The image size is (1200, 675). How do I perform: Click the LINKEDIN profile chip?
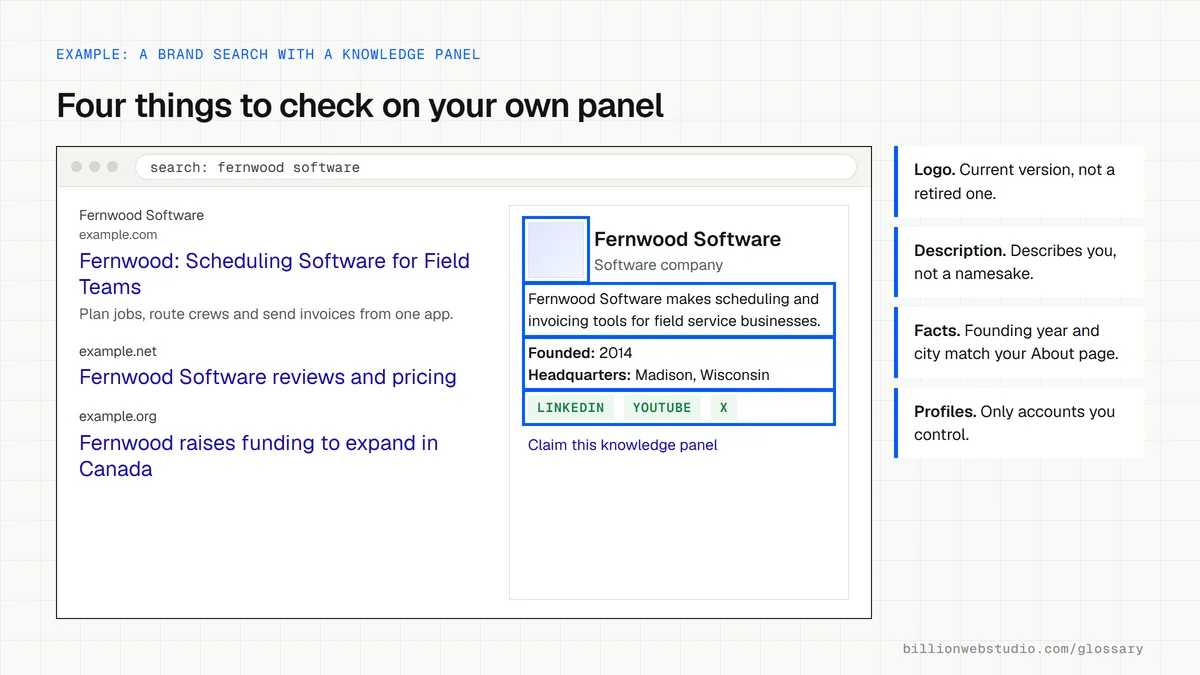pos(571,408)
